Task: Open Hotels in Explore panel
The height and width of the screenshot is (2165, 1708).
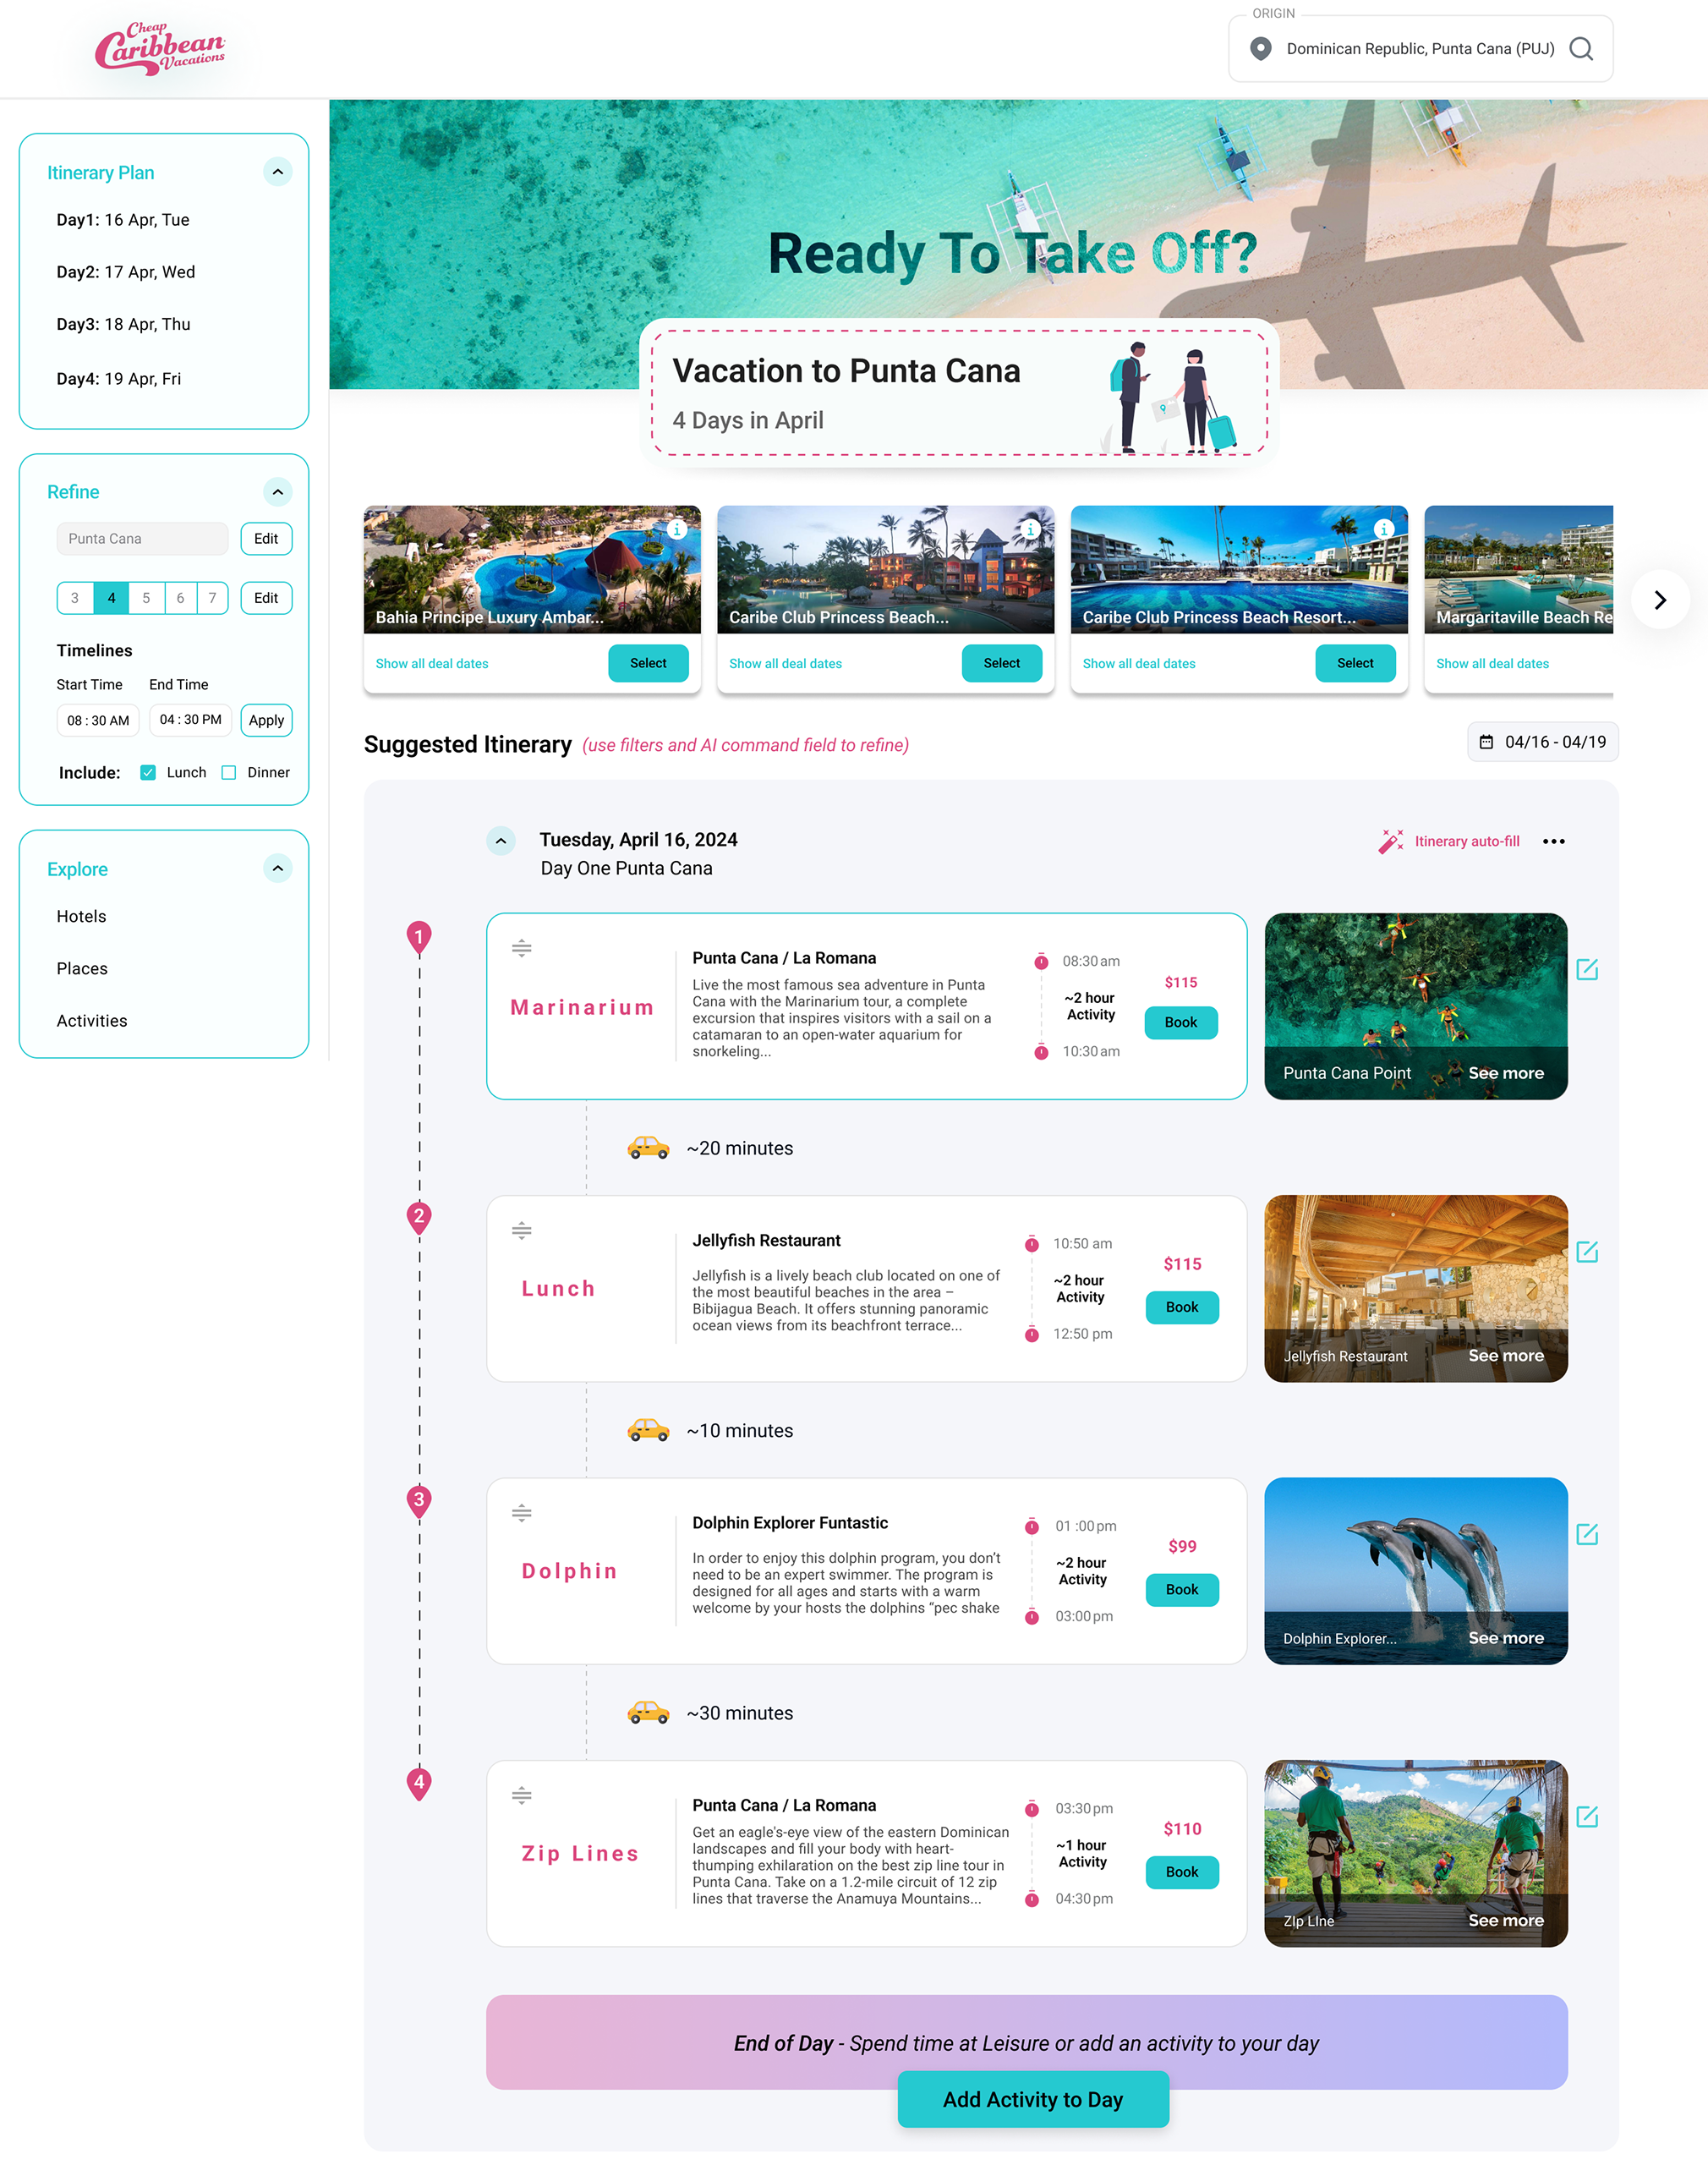Action: click(81, 916)
